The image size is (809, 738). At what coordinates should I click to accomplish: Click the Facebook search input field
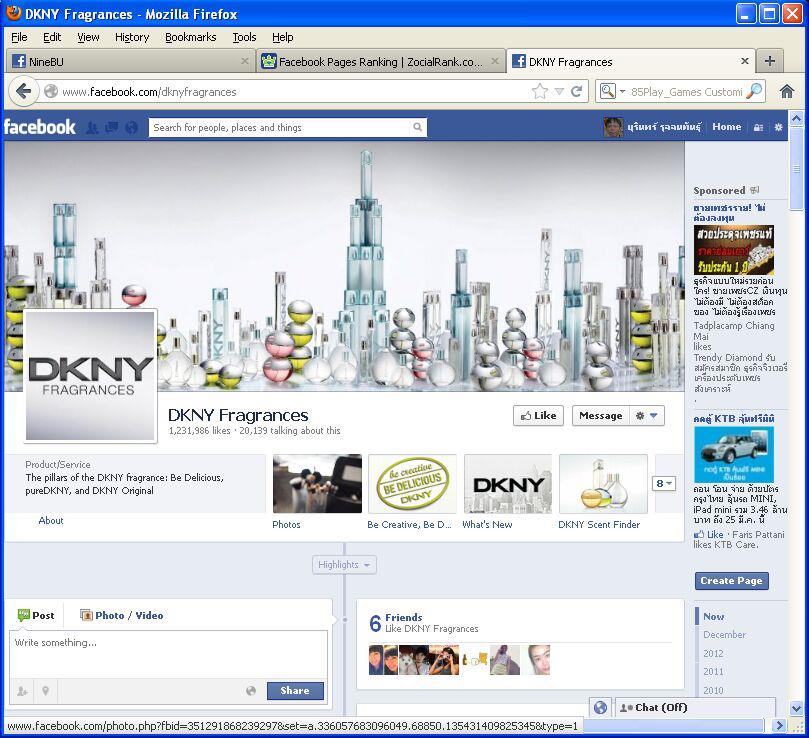[x=280, y=128]
